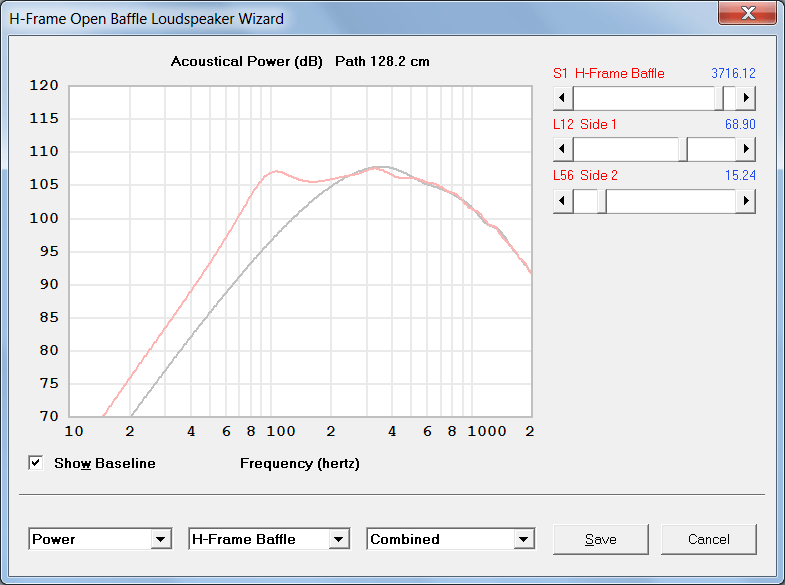Decrease S1 H-Frame Baffle with left arrow
Viewport: 785px width, 585px height.
click(563, 98)
